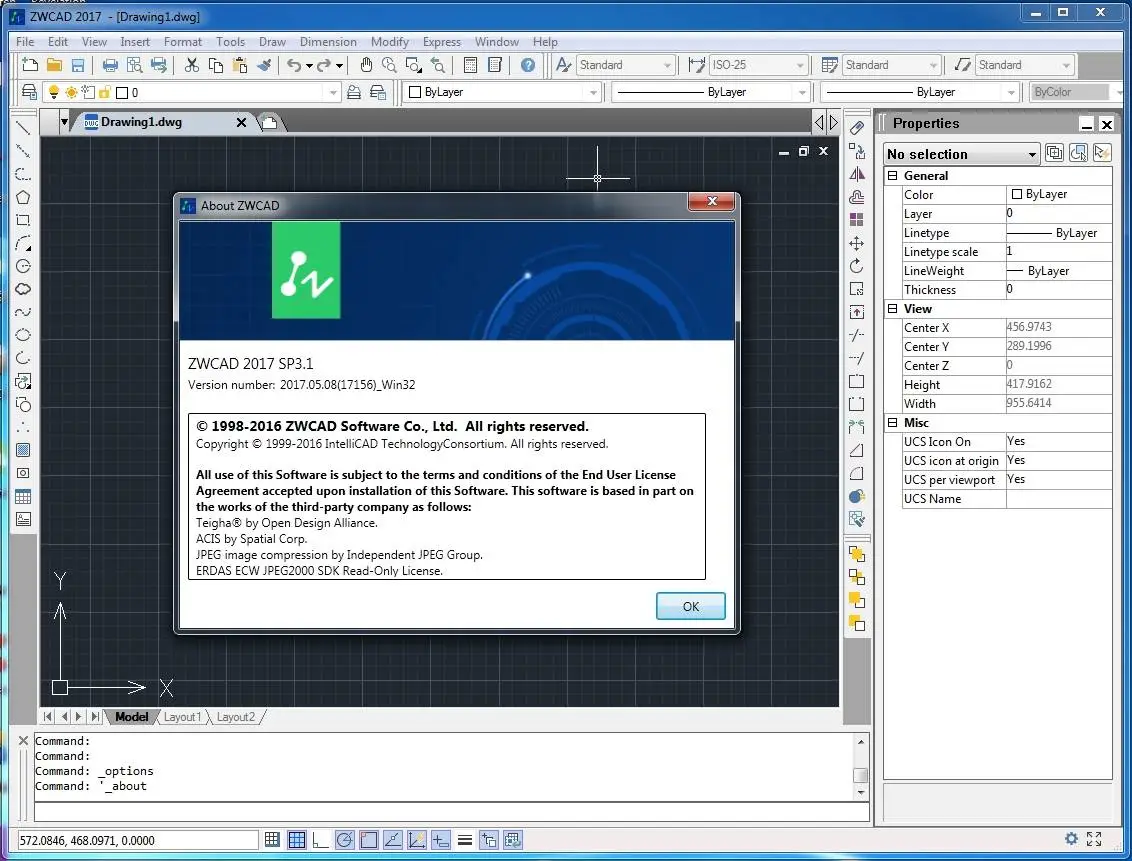Enable Polar tracking from the status bar
Image resolution: width=1132 pixels, height=861 pixels.
(x=344, y=839)
